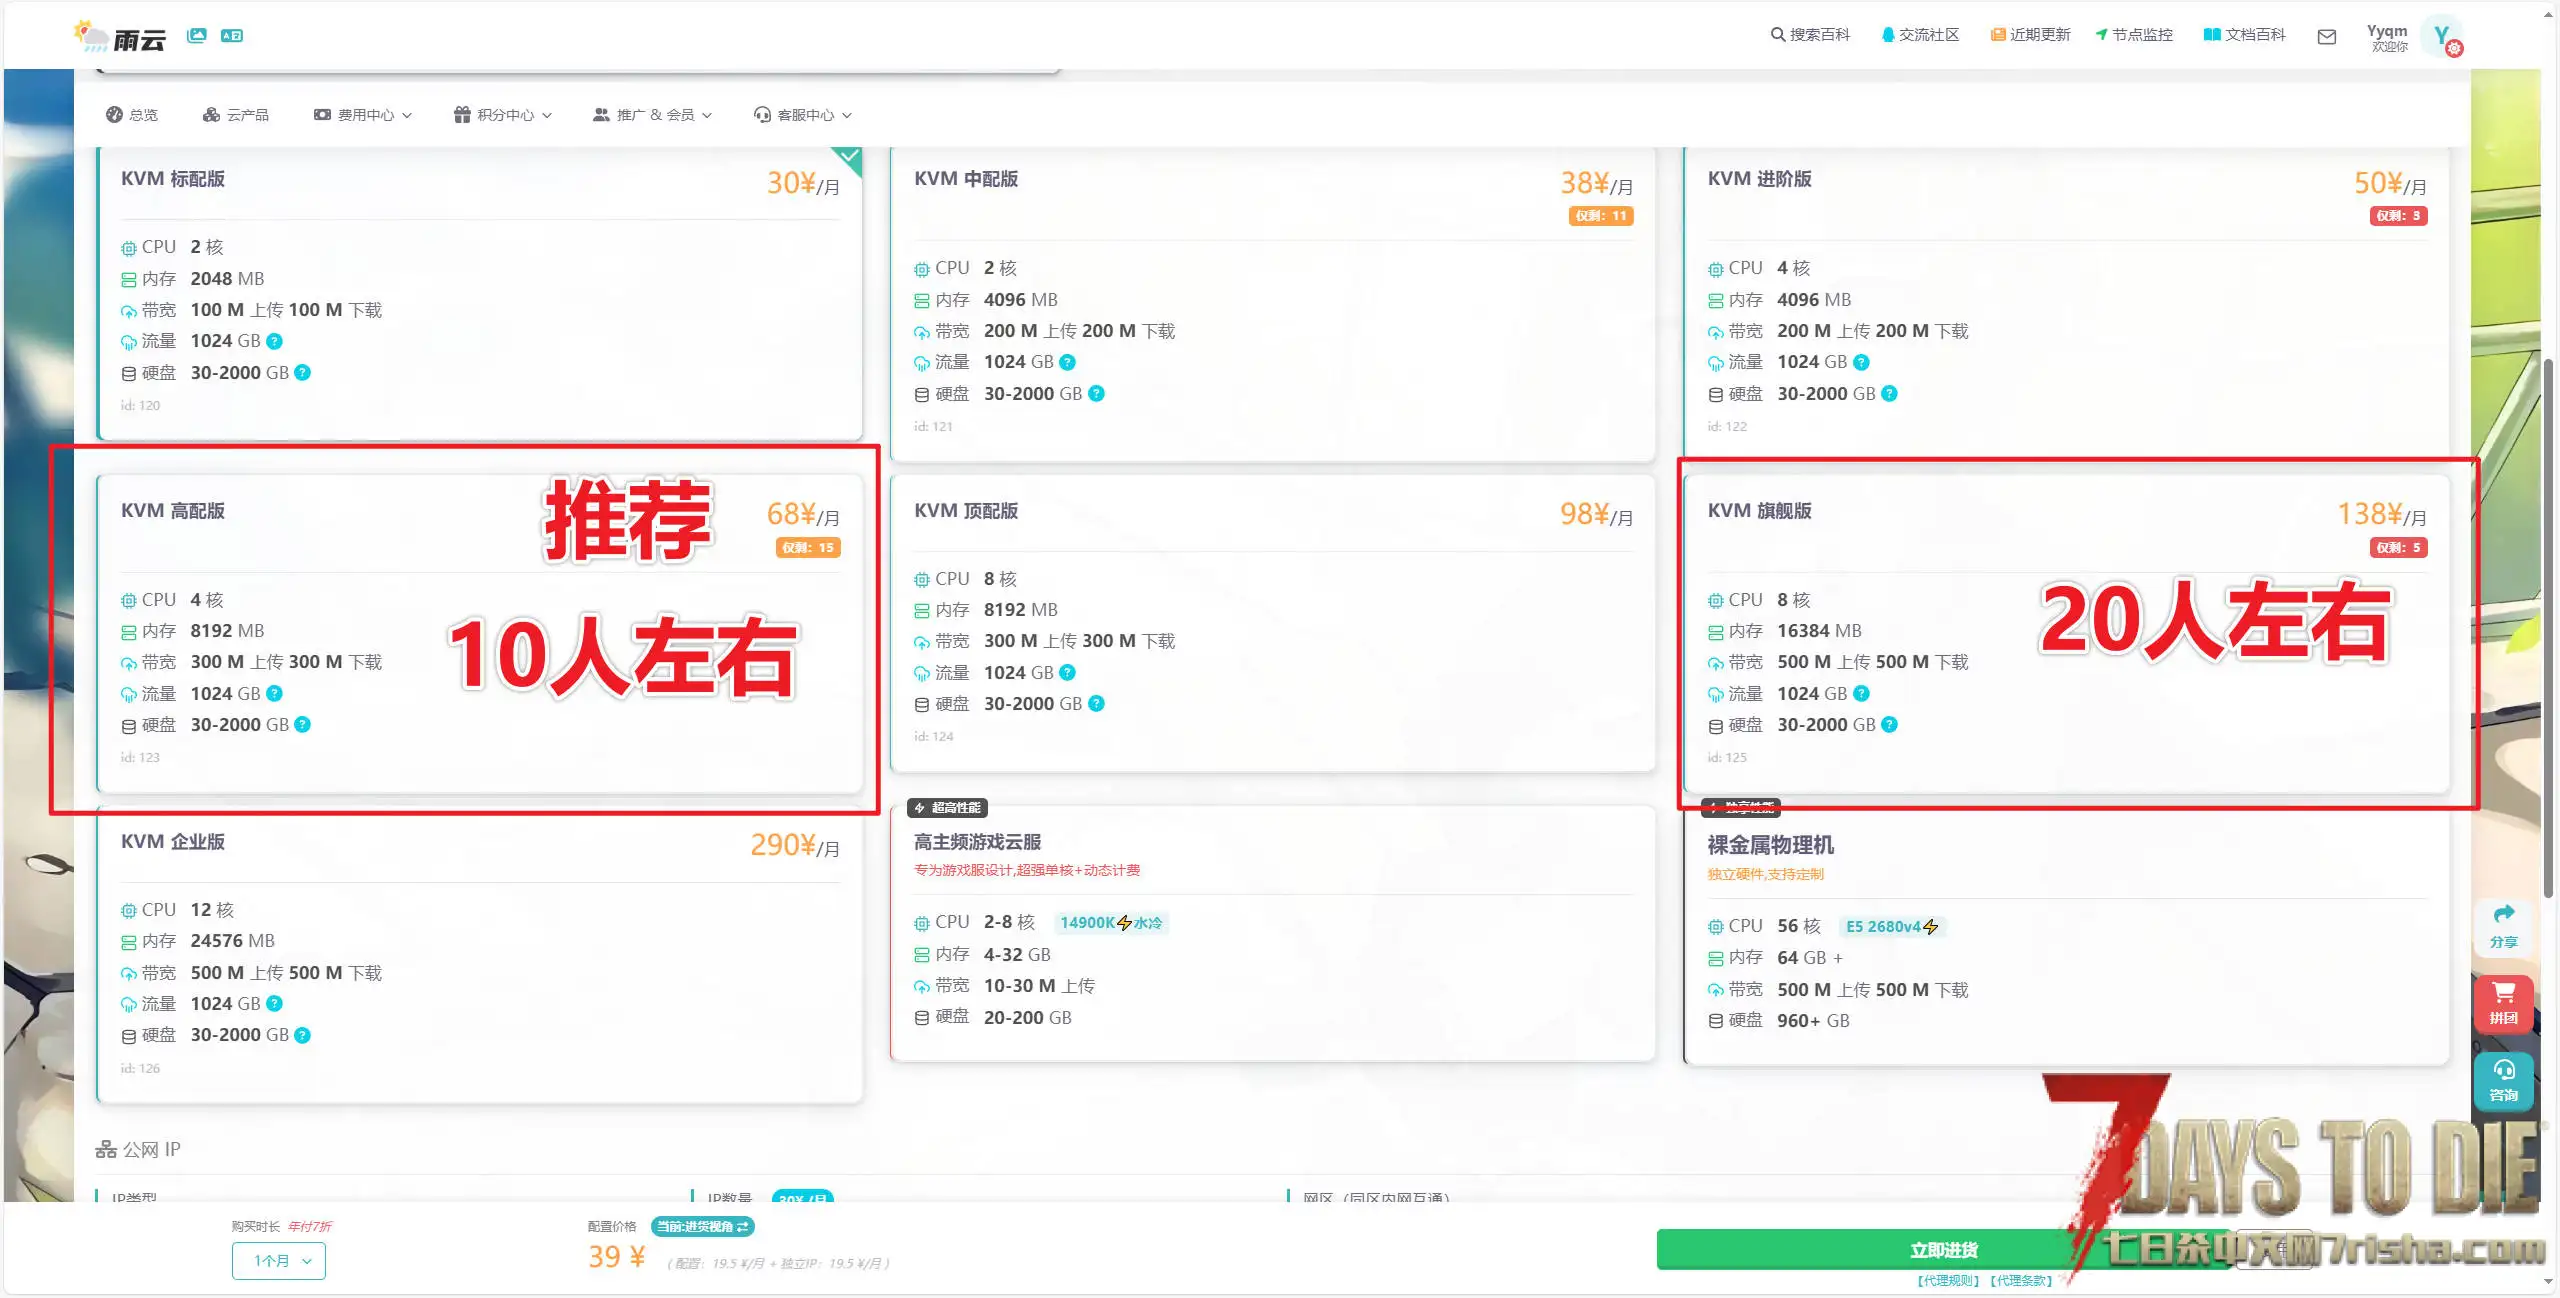Click disk help icon in KVM 旗舰版

1889,724
